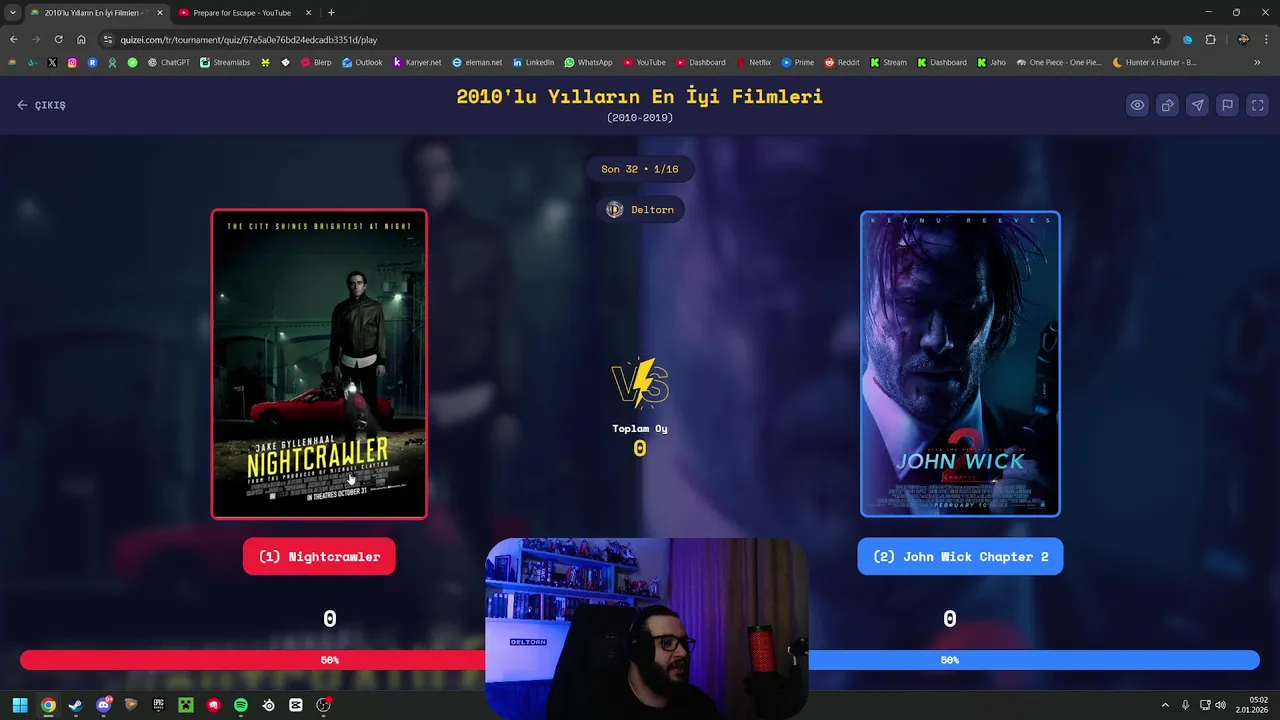Open SteelSeries app from the taskbar
Image resolution: width=1280 pixels, height=720 pixels.
coord(268,705)
